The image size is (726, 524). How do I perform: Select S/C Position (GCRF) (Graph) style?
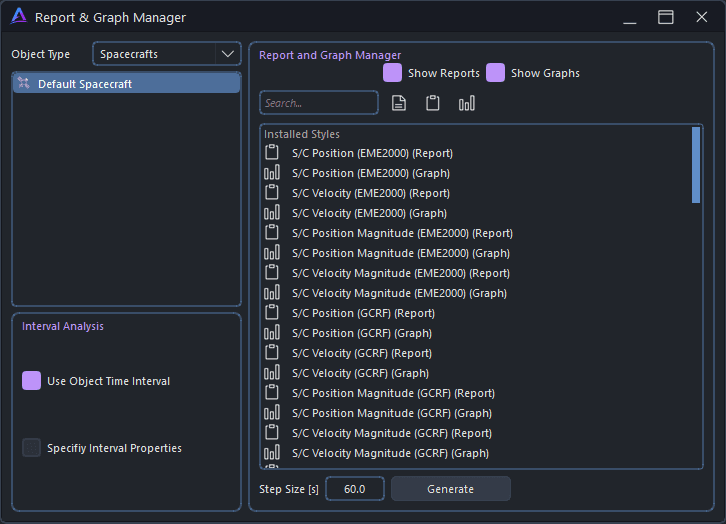[477, 333]
